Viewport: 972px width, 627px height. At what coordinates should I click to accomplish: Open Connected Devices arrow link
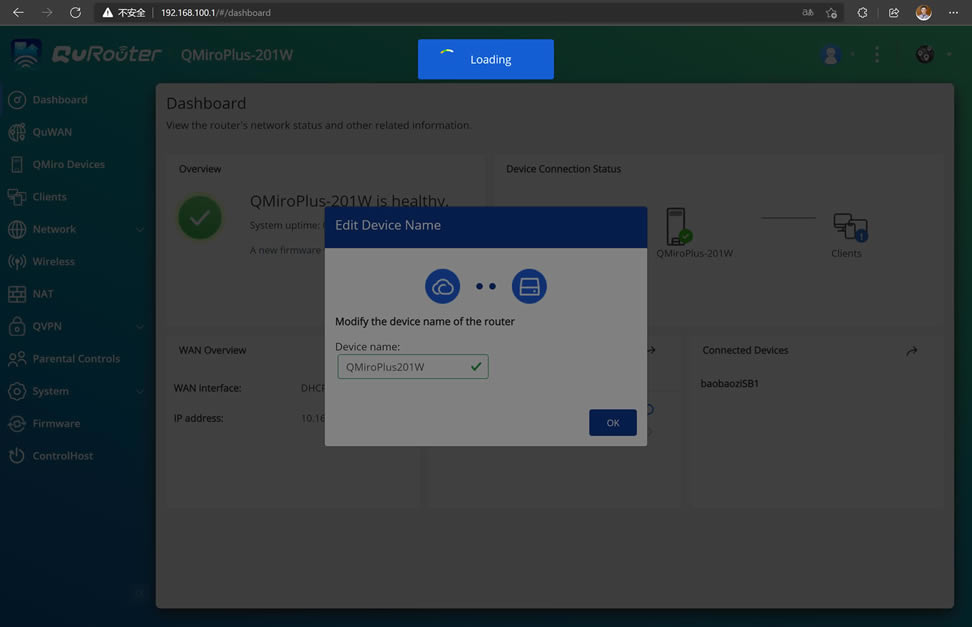tap(911, 351)
